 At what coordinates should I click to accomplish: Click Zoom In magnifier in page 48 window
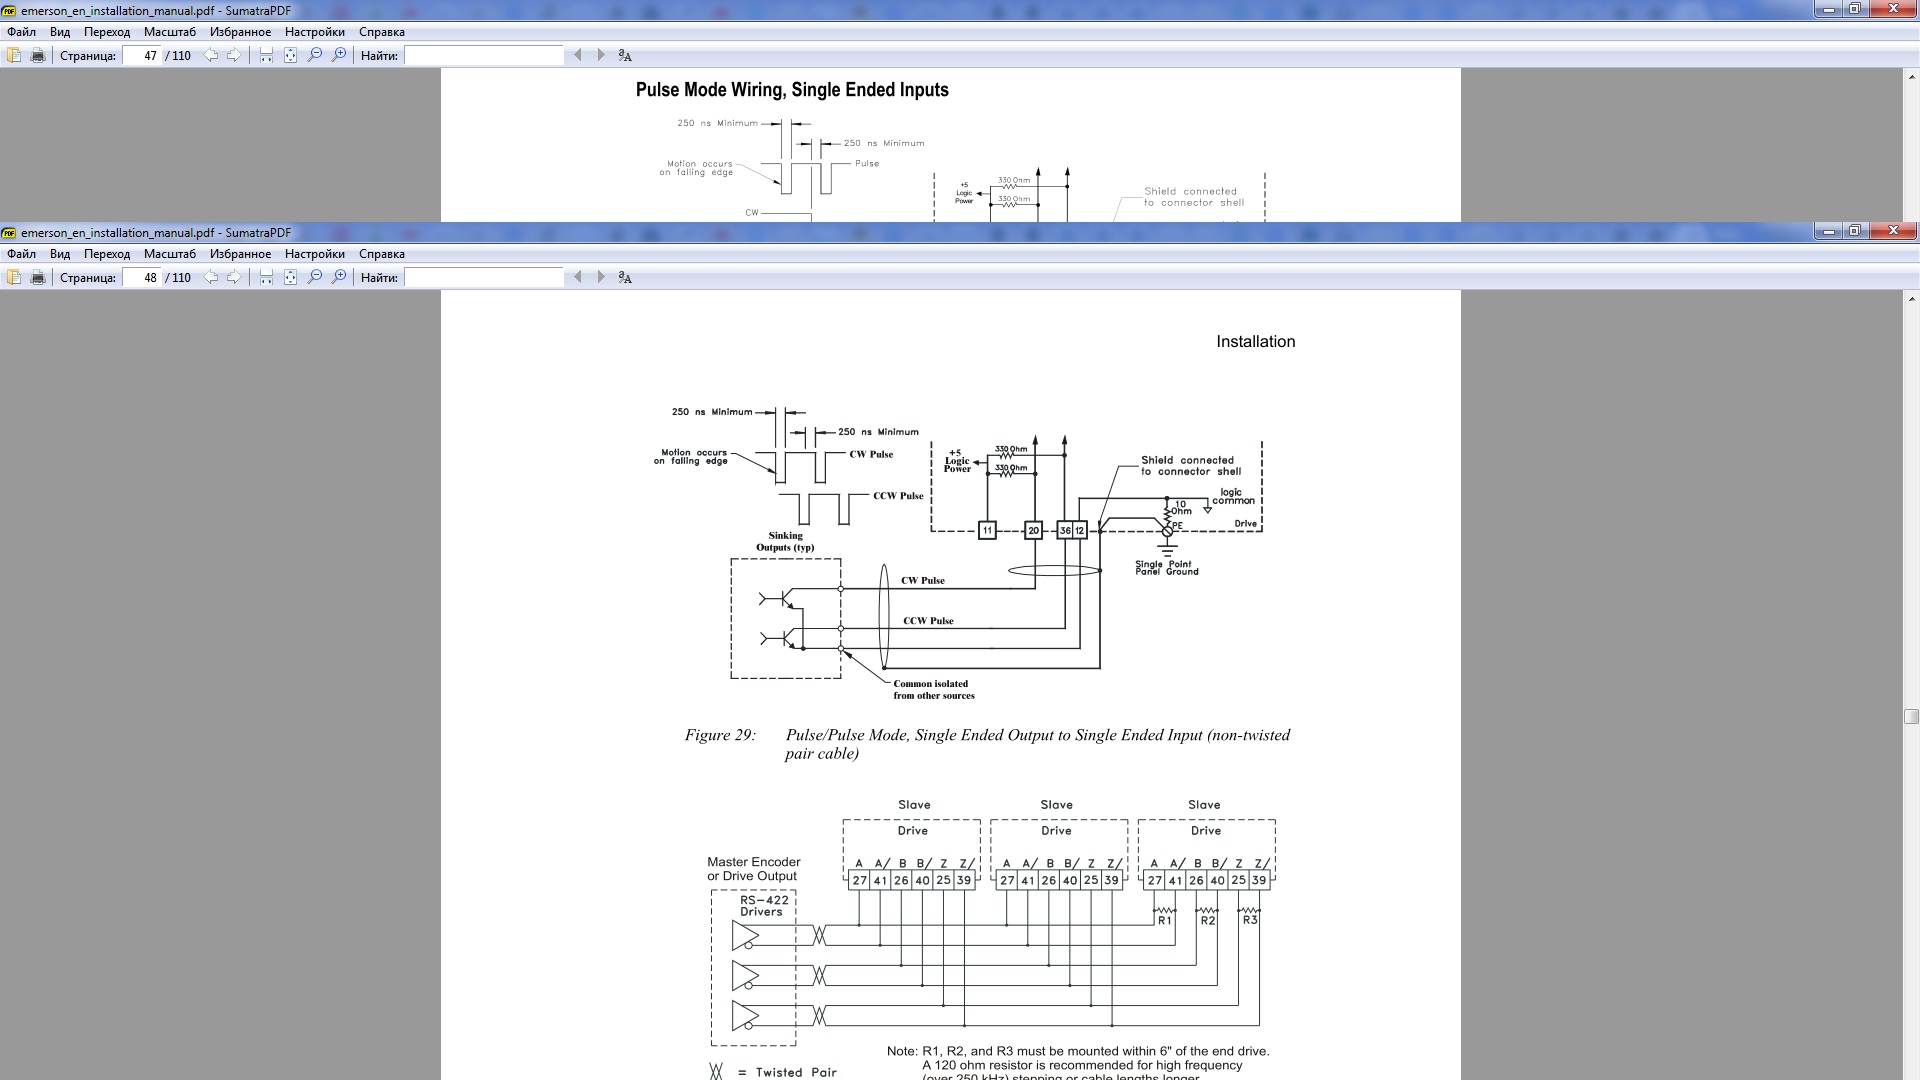point(339,277)
